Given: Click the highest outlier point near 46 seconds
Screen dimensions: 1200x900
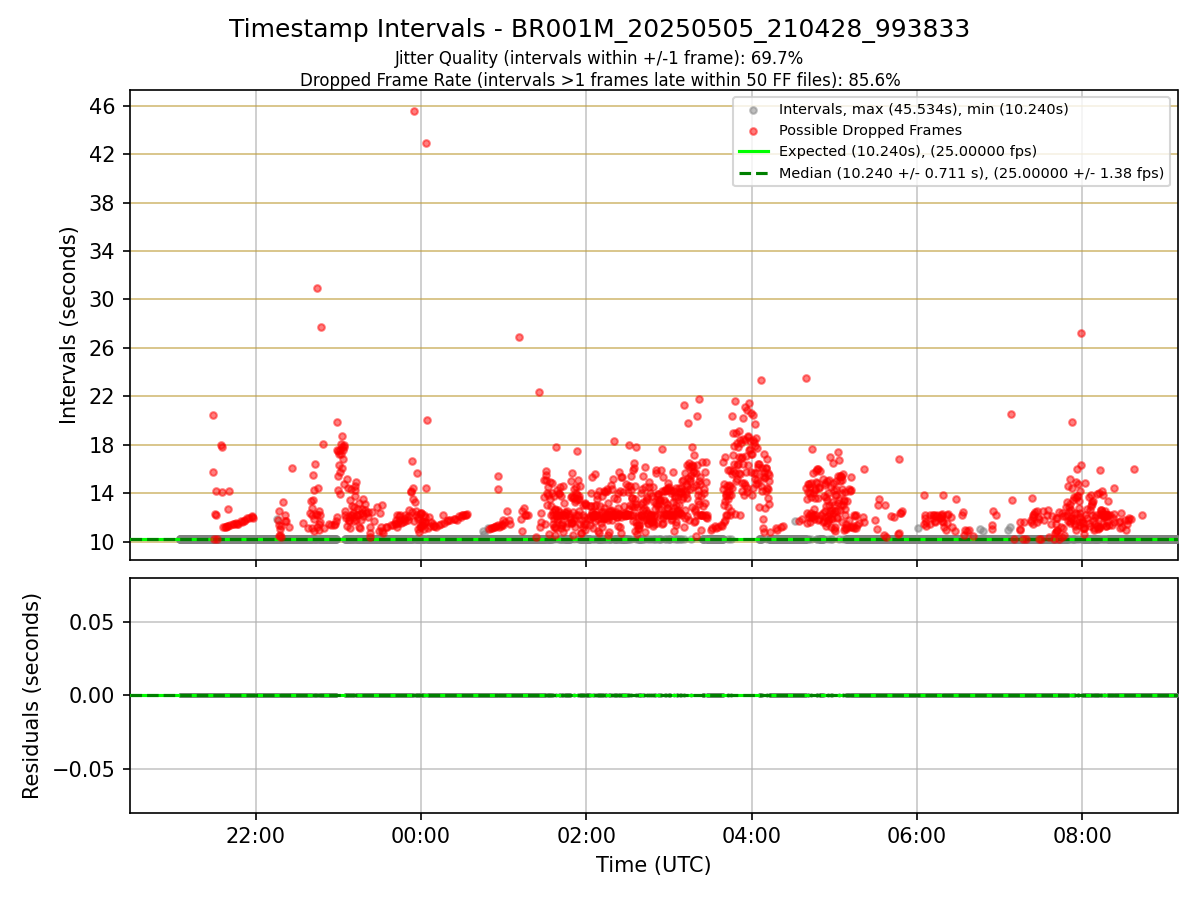Looking at the screenshot, I should click(x=414, y=111).
